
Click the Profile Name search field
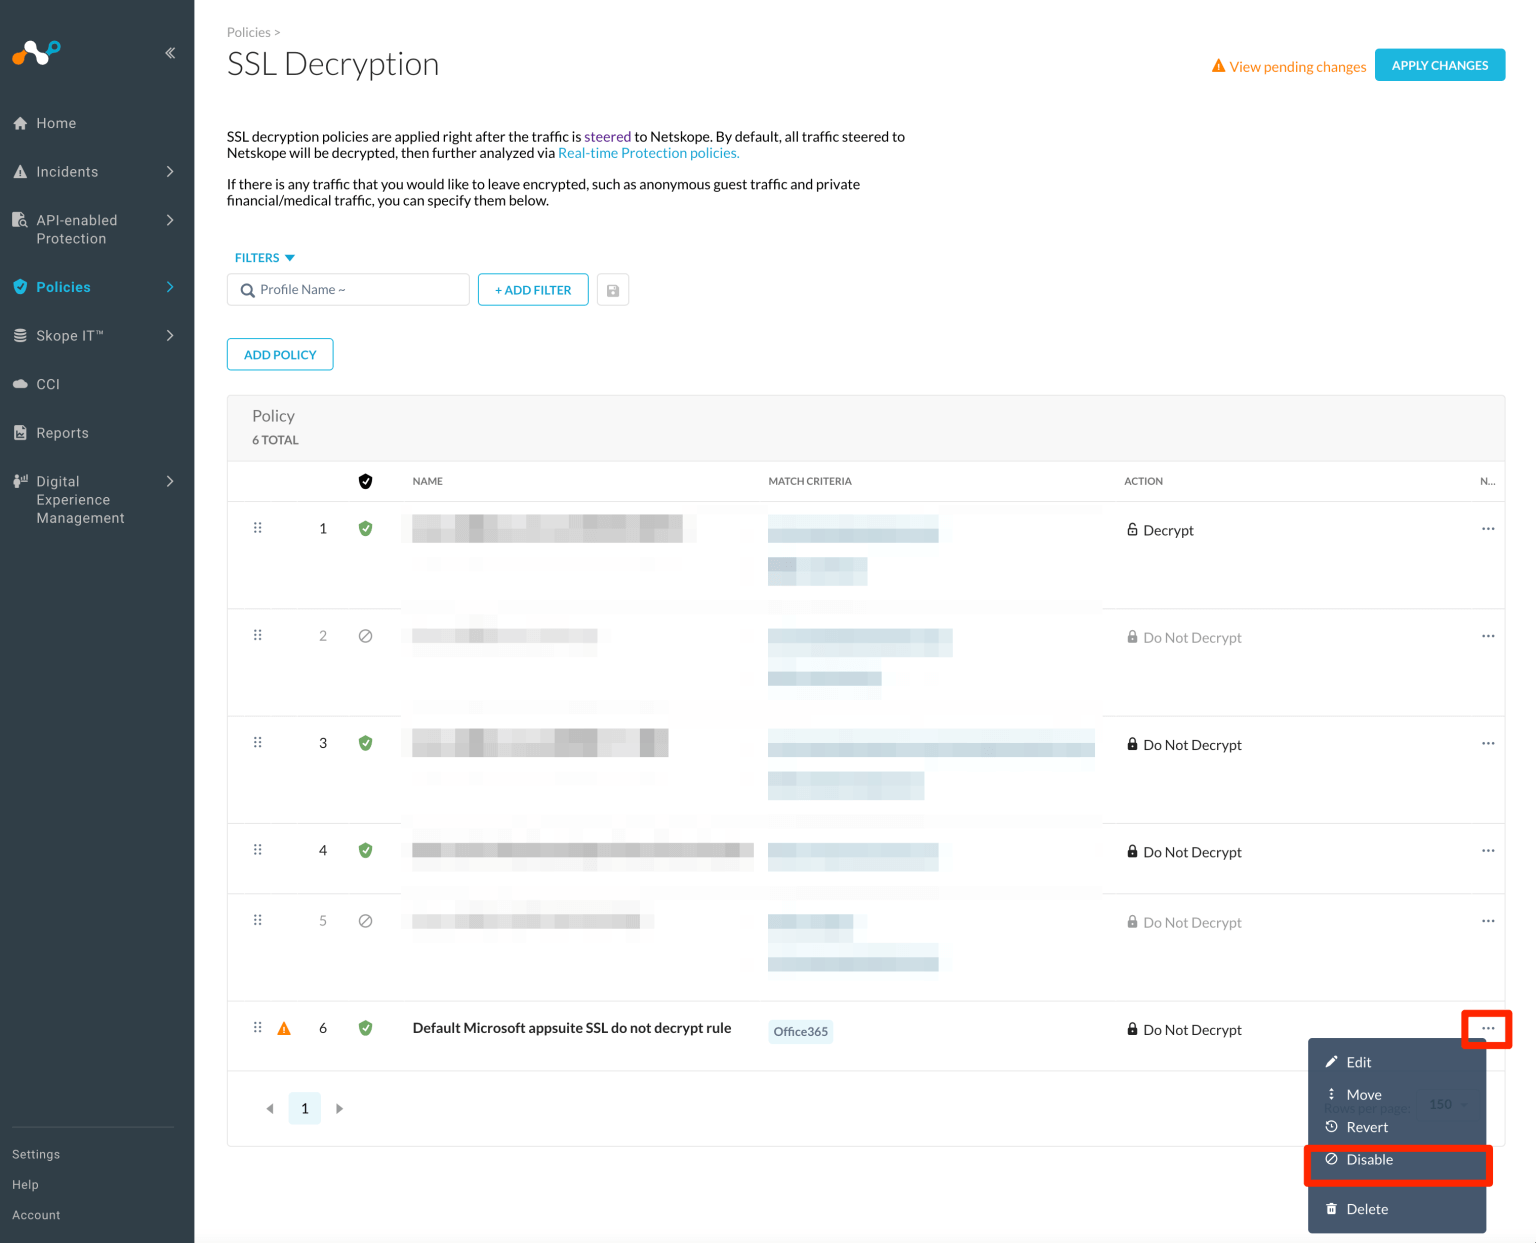[348, 289]
